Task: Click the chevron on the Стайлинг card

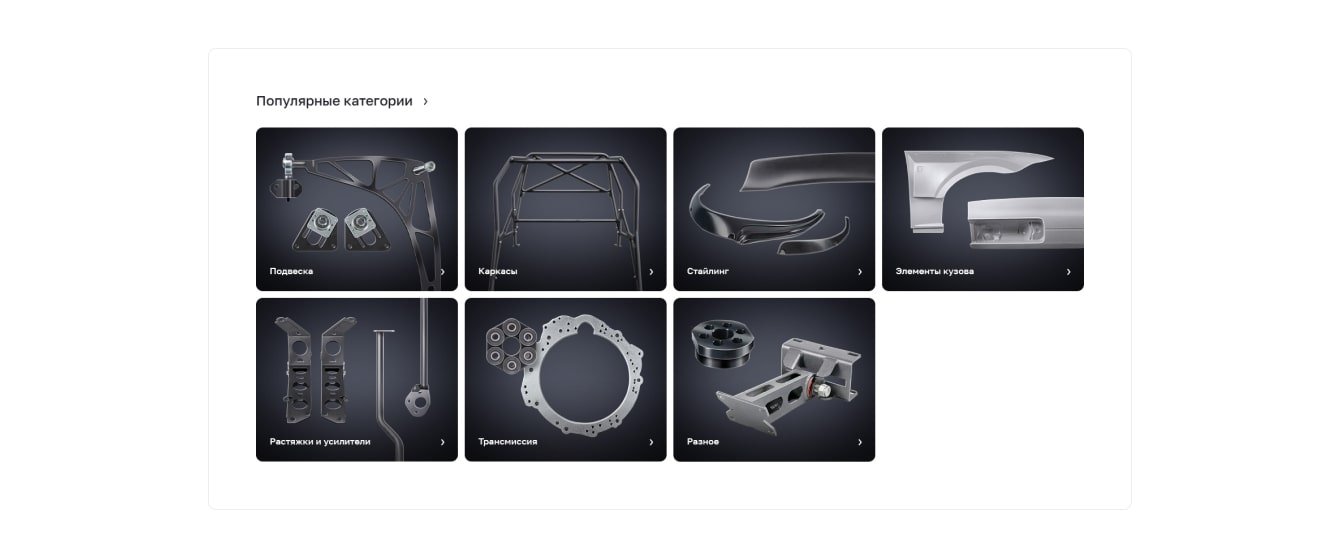Action: pyautogui.click(x=860, y=272)
